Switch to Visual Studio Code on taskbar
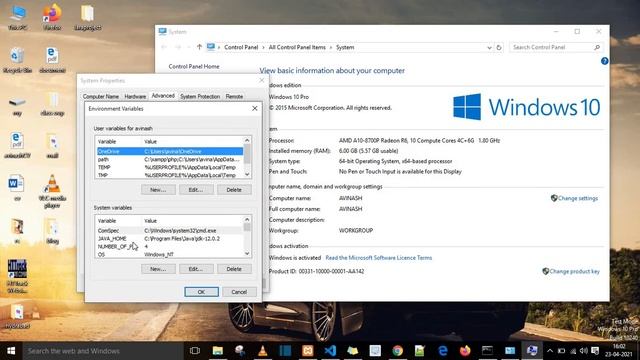Screen dimensions: 640x360 tap(330, 351)
